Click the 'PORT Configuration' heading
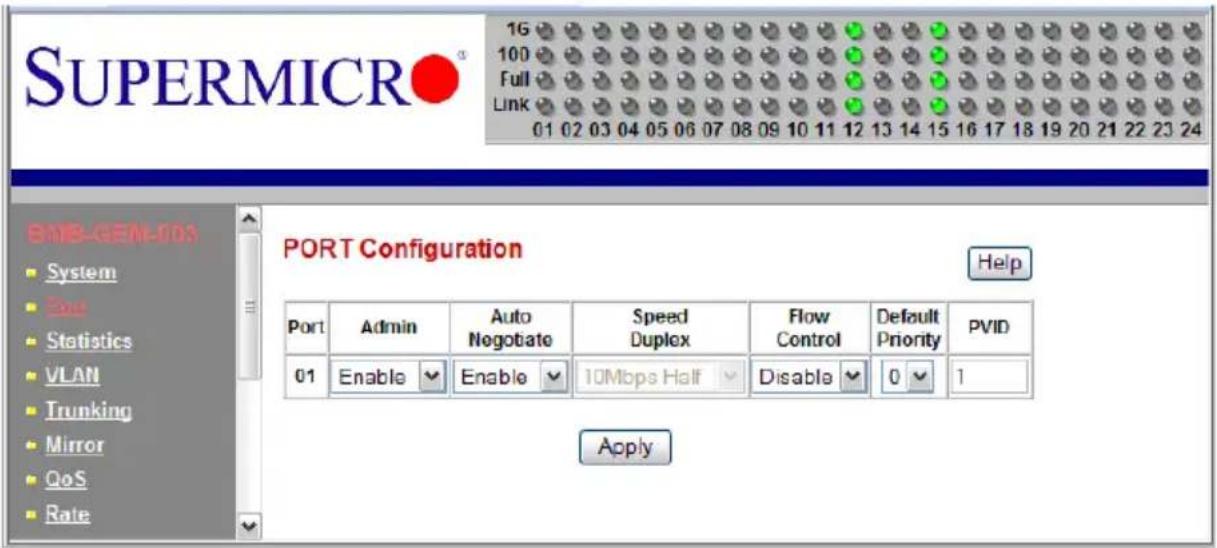Viewport: 1217px width, 548px height. coord(403,249)
